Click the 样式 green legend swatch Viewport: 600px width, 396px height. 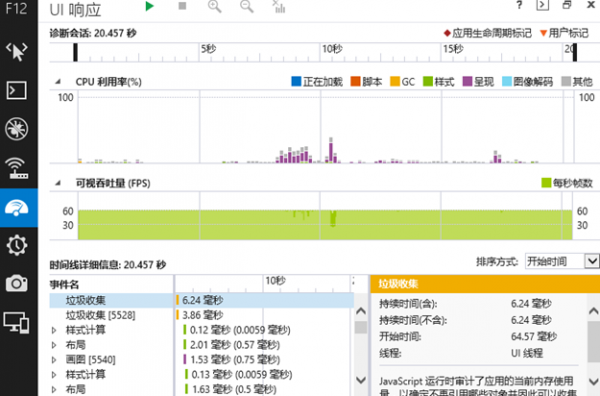[427, 81]
